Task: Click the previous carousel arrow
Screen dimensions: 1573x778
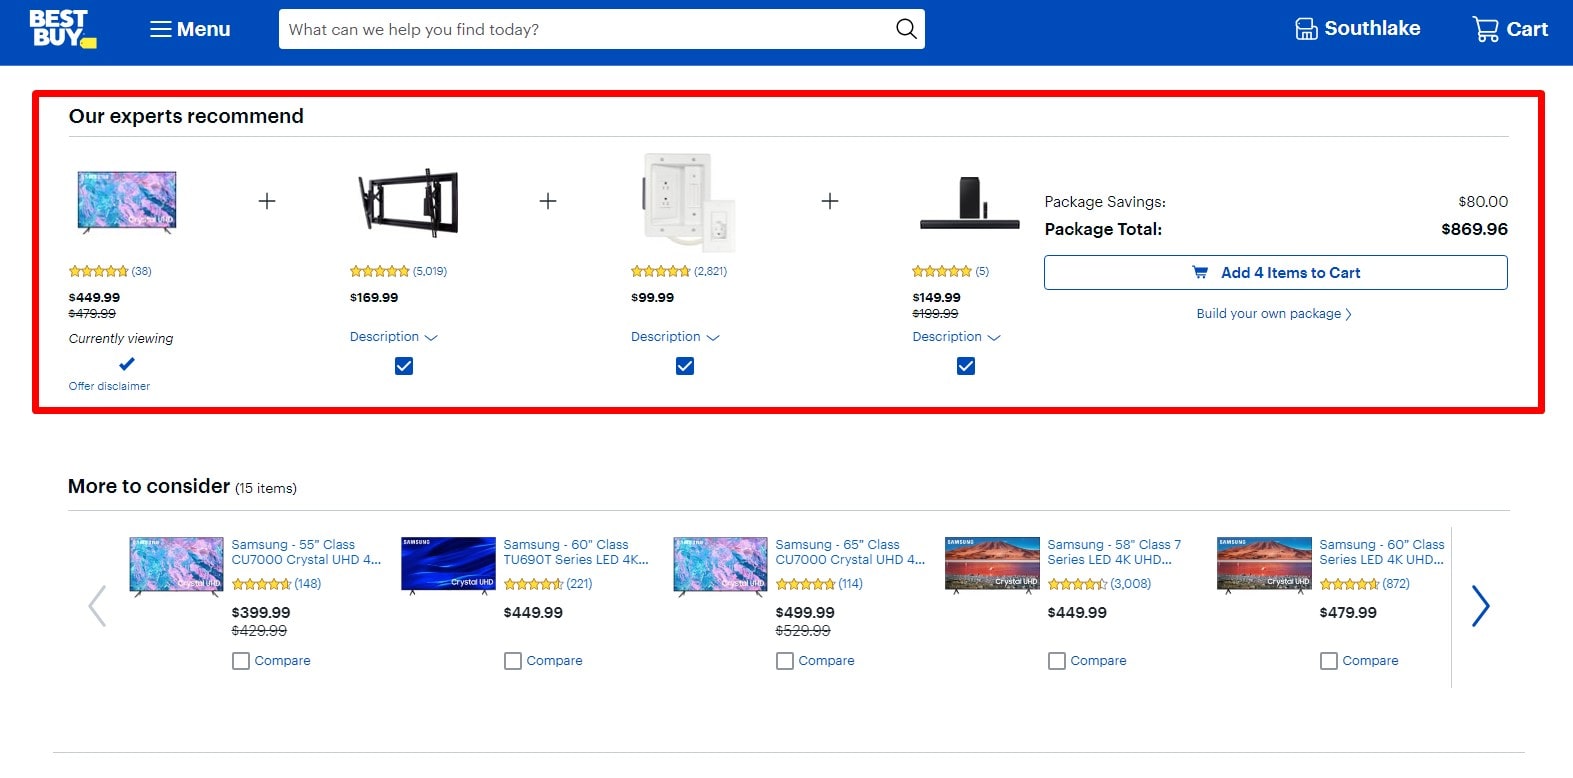Action: (97, 606)
